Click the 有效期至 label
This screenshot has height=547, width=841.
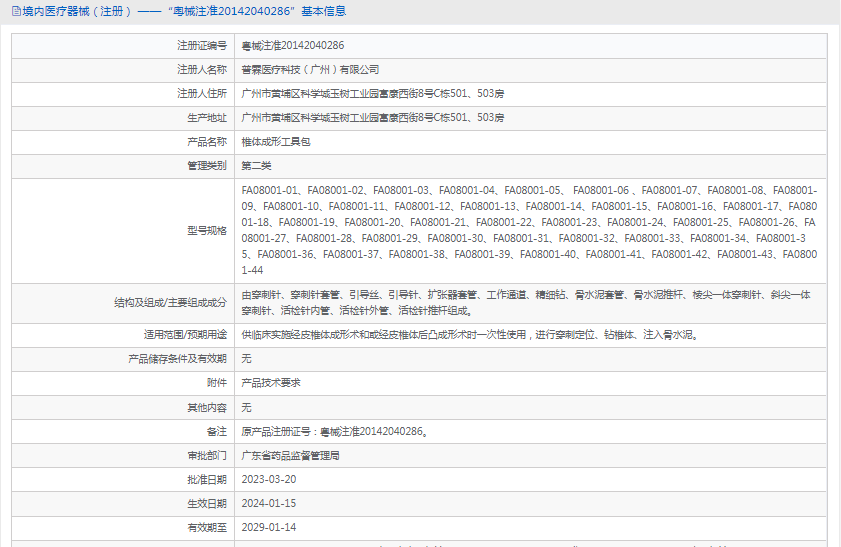tap(207, 528)
